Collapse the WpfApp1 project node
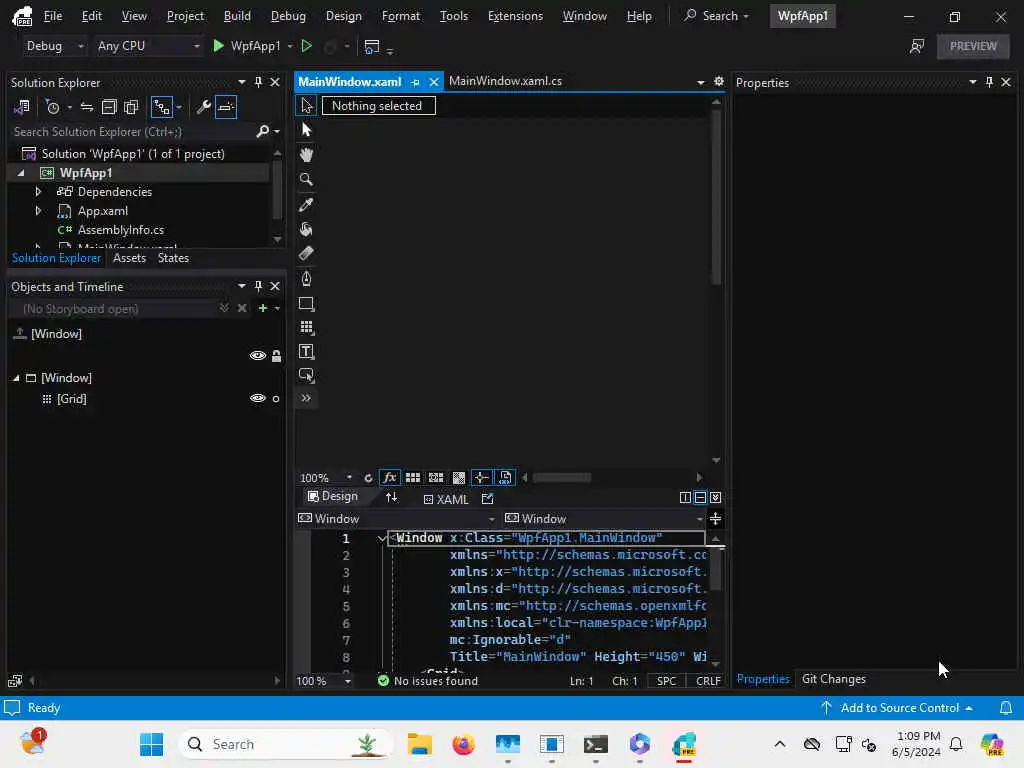This screenshot has width=1024, height=768. click(x=21, y=173)
